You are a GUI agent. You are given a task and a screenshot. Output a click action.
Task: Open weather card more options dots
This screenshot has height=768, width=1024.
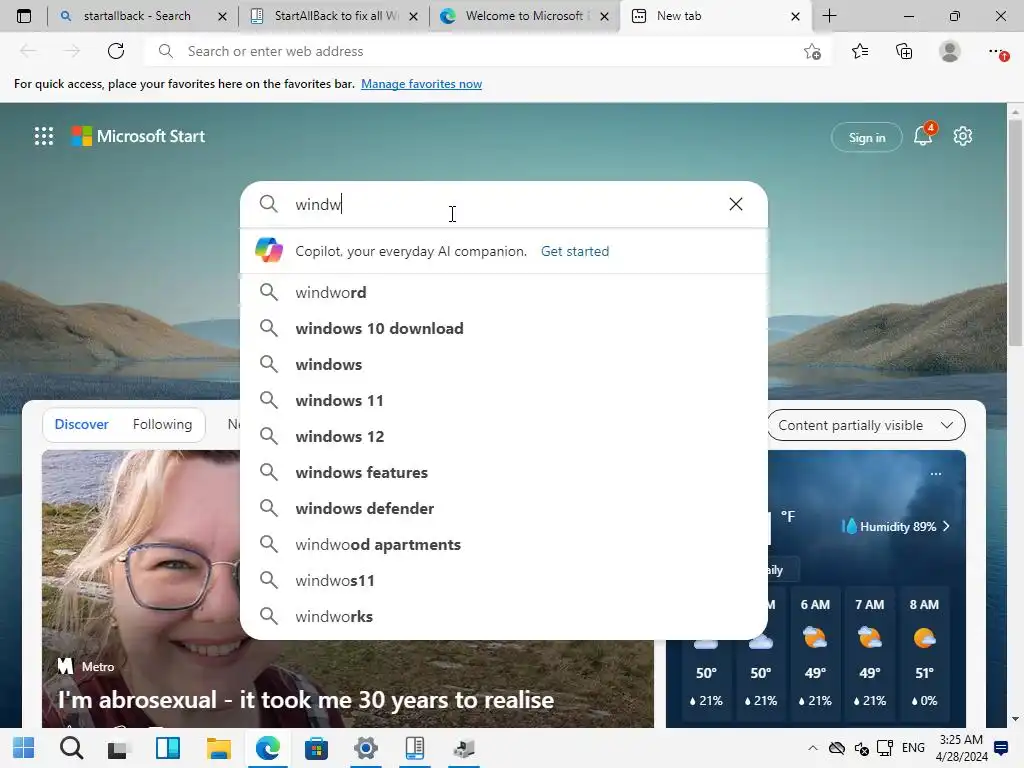tap(935, 473)
